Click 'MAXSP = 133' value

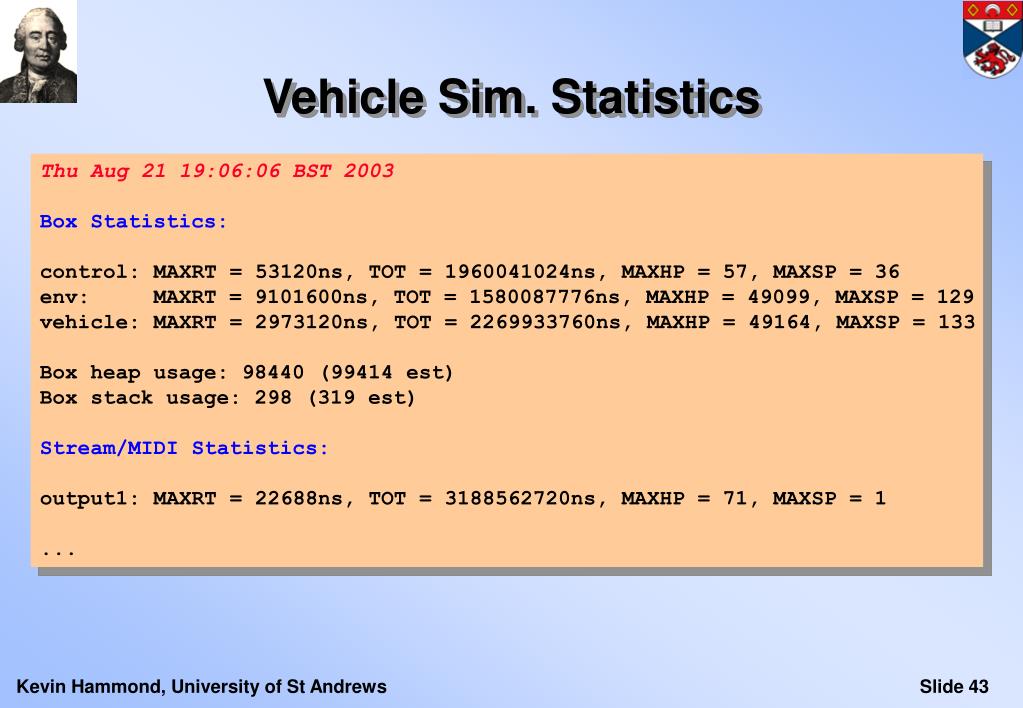click(906, 322)
